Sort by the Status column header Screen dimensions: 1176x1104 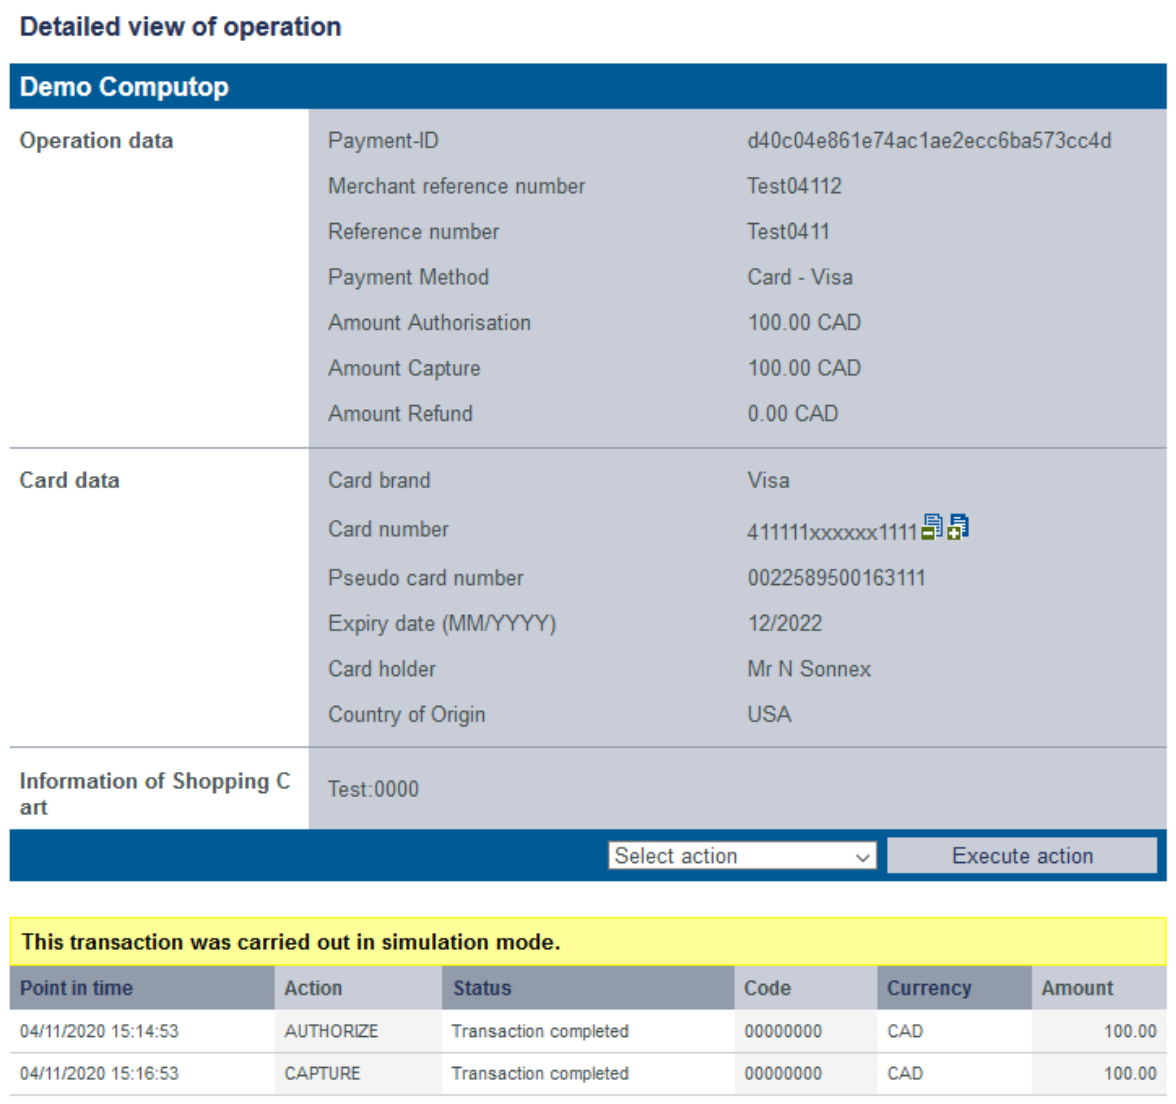tap(482, 988)
